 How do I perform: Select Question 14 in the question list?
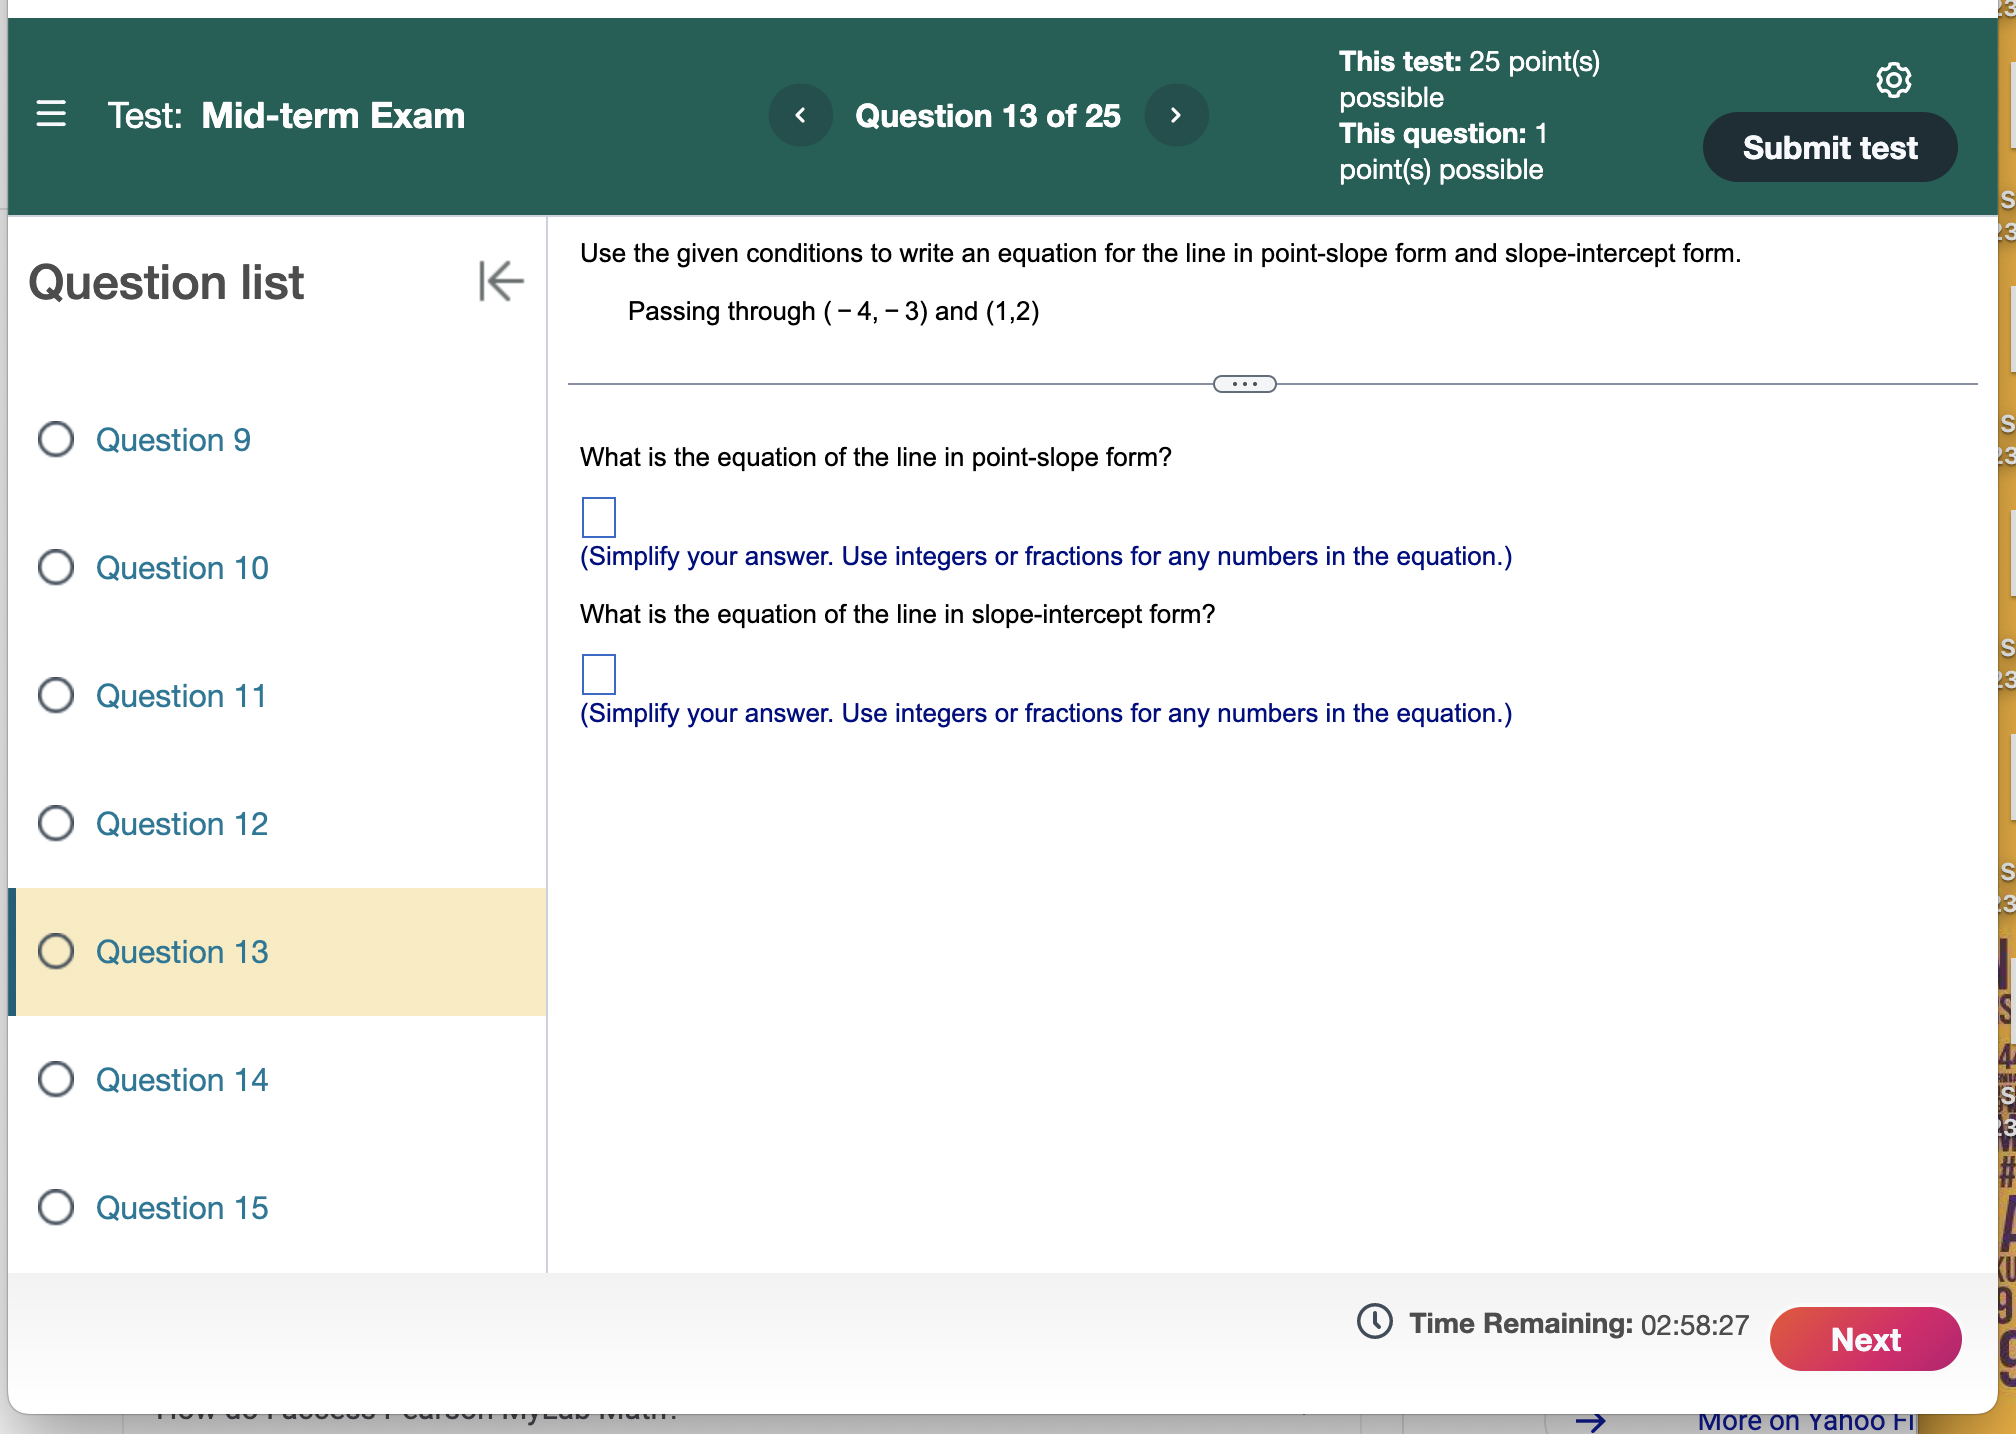tap(181, 1079)
